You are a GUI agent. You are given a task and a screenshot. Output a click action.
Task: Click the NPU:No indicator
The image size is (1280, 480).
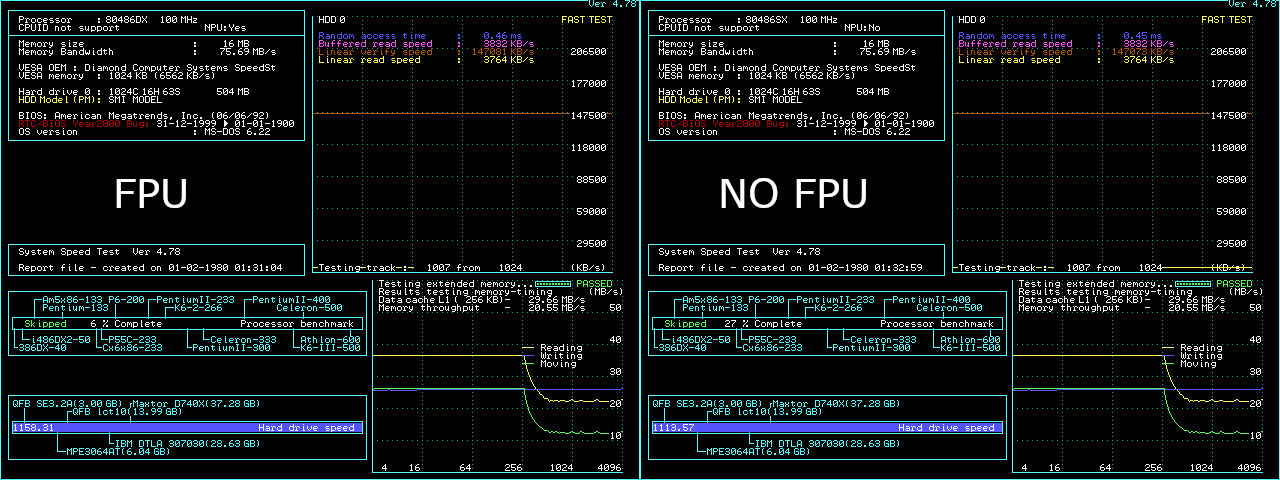tap(865, 28)
